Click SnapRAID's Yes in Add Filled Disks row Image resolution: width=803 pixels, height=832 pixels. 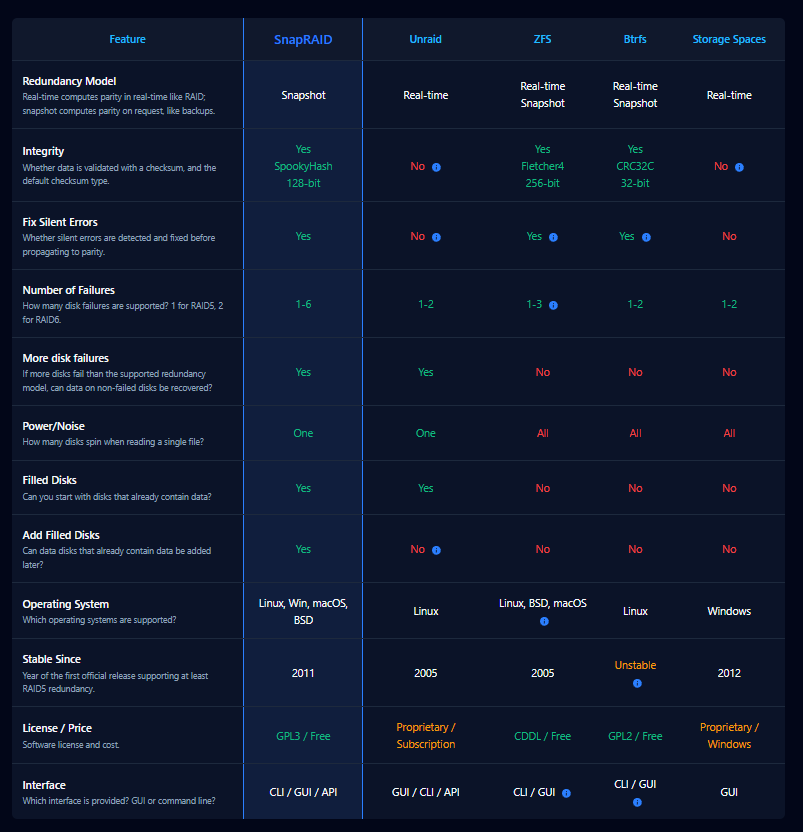pyautogui.click(x=303, y=549)
